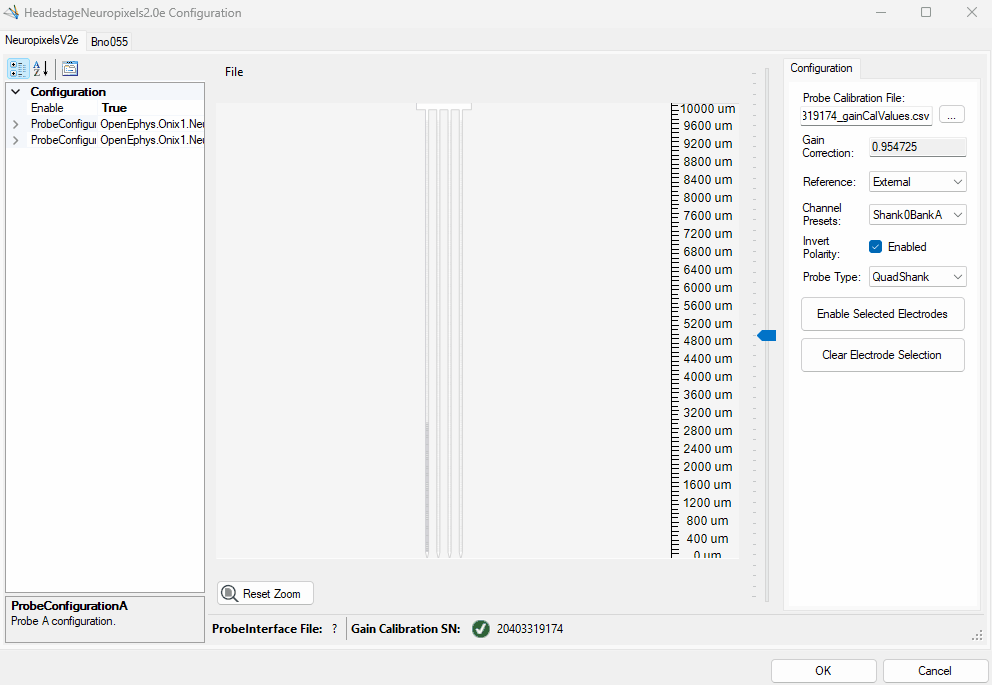
Task: Expand the first ProbeConfiguration row
Action: pos(15,124)
